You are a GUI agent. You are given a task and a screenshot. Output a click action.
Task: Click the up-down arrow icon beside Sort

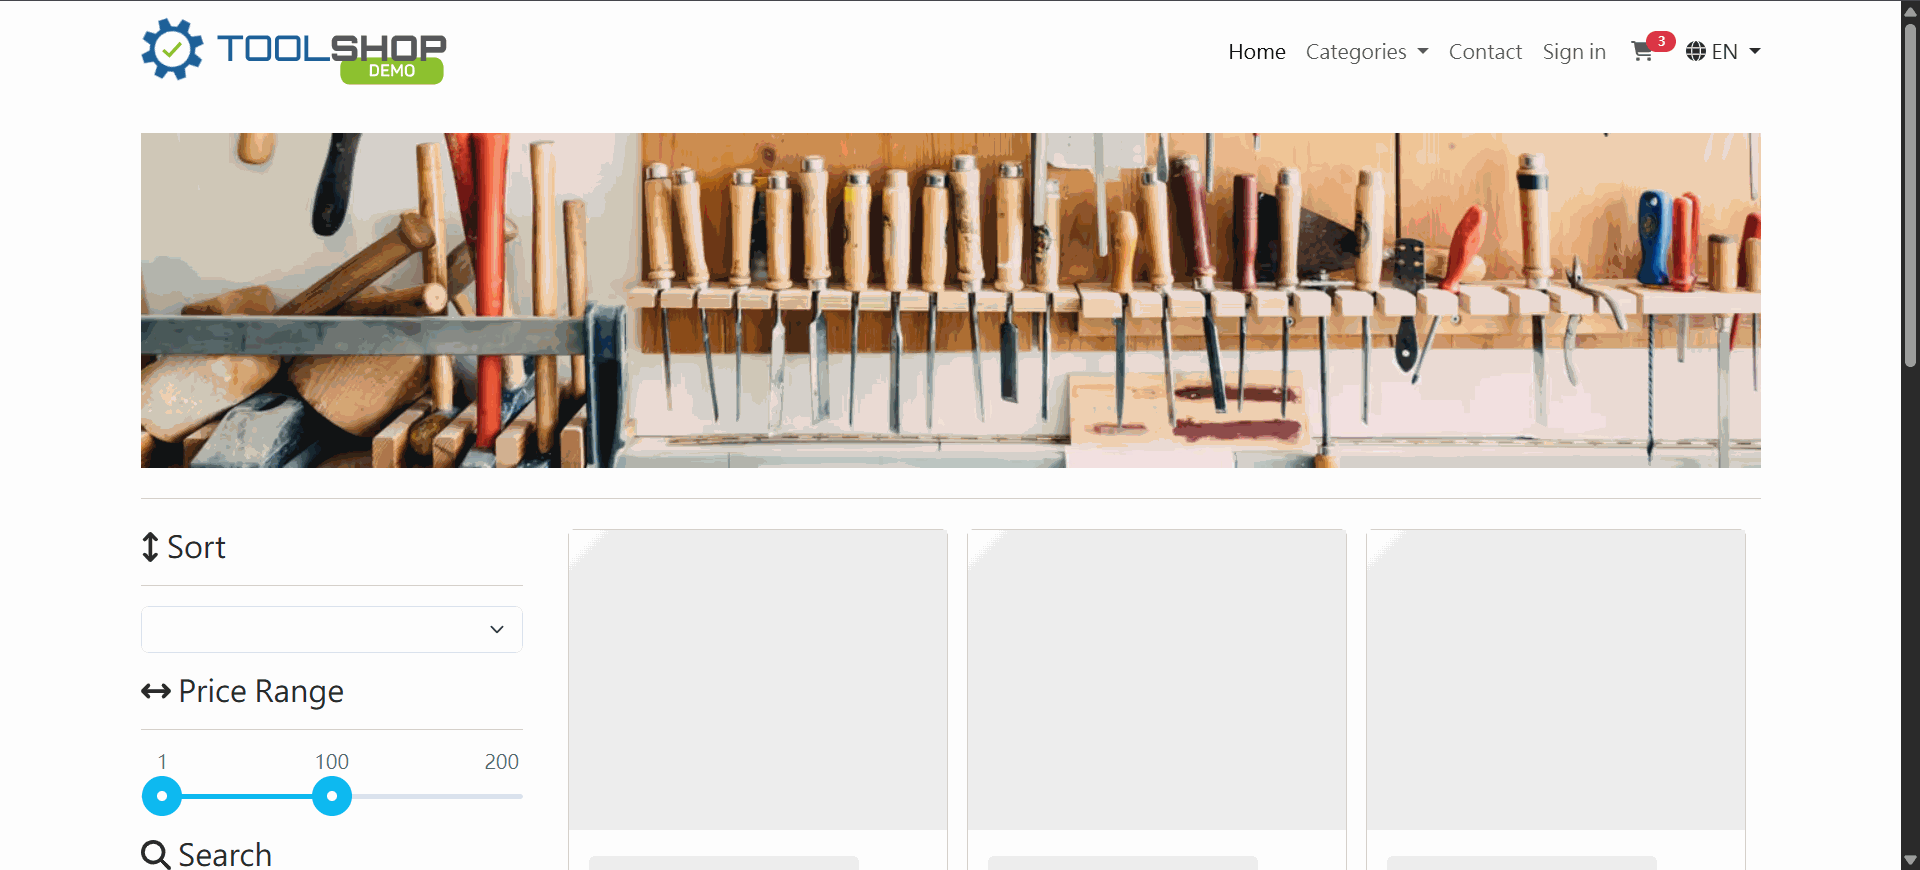(x=150, y=547)
